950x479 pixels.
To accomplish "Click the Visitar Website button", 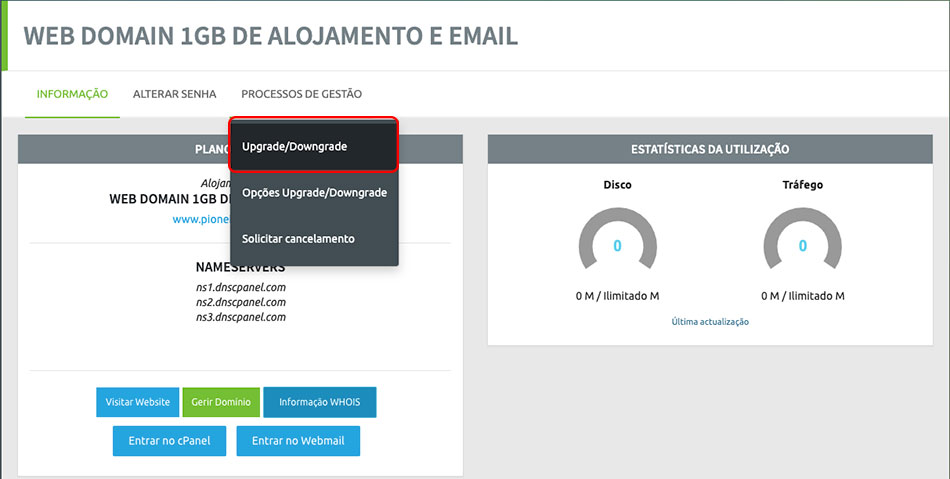I will pos(138,402).
